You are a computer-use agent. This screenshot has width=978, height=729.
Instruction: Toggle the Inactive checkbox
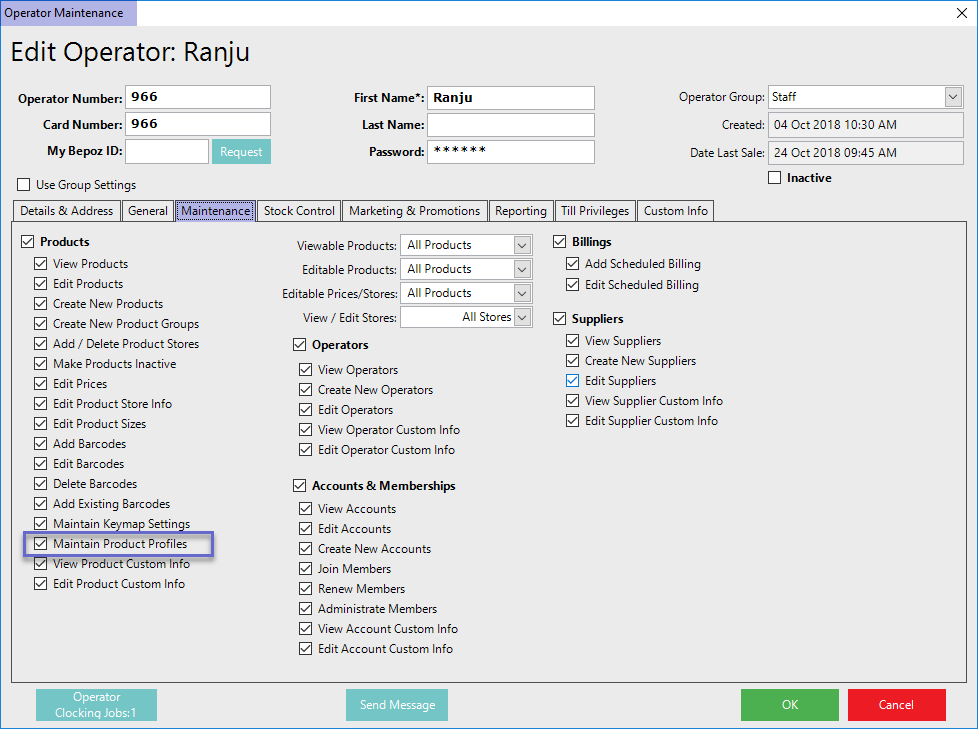(x=775, y=178)
